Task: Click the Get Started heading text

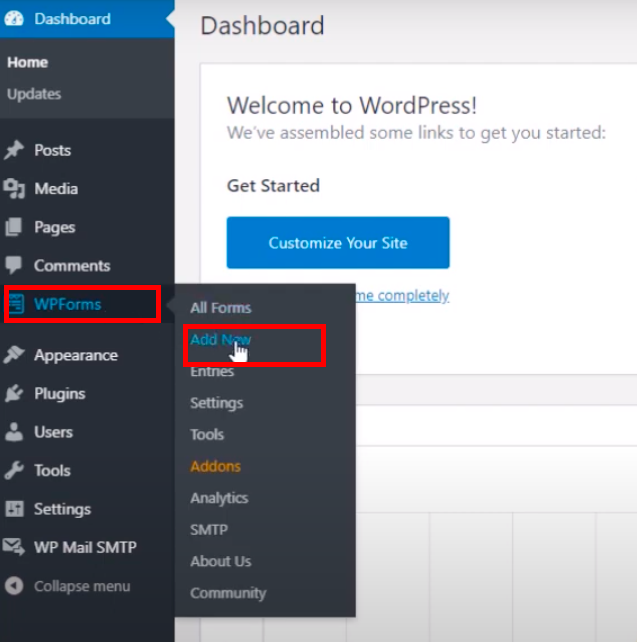Action: (x=273, y=186)
